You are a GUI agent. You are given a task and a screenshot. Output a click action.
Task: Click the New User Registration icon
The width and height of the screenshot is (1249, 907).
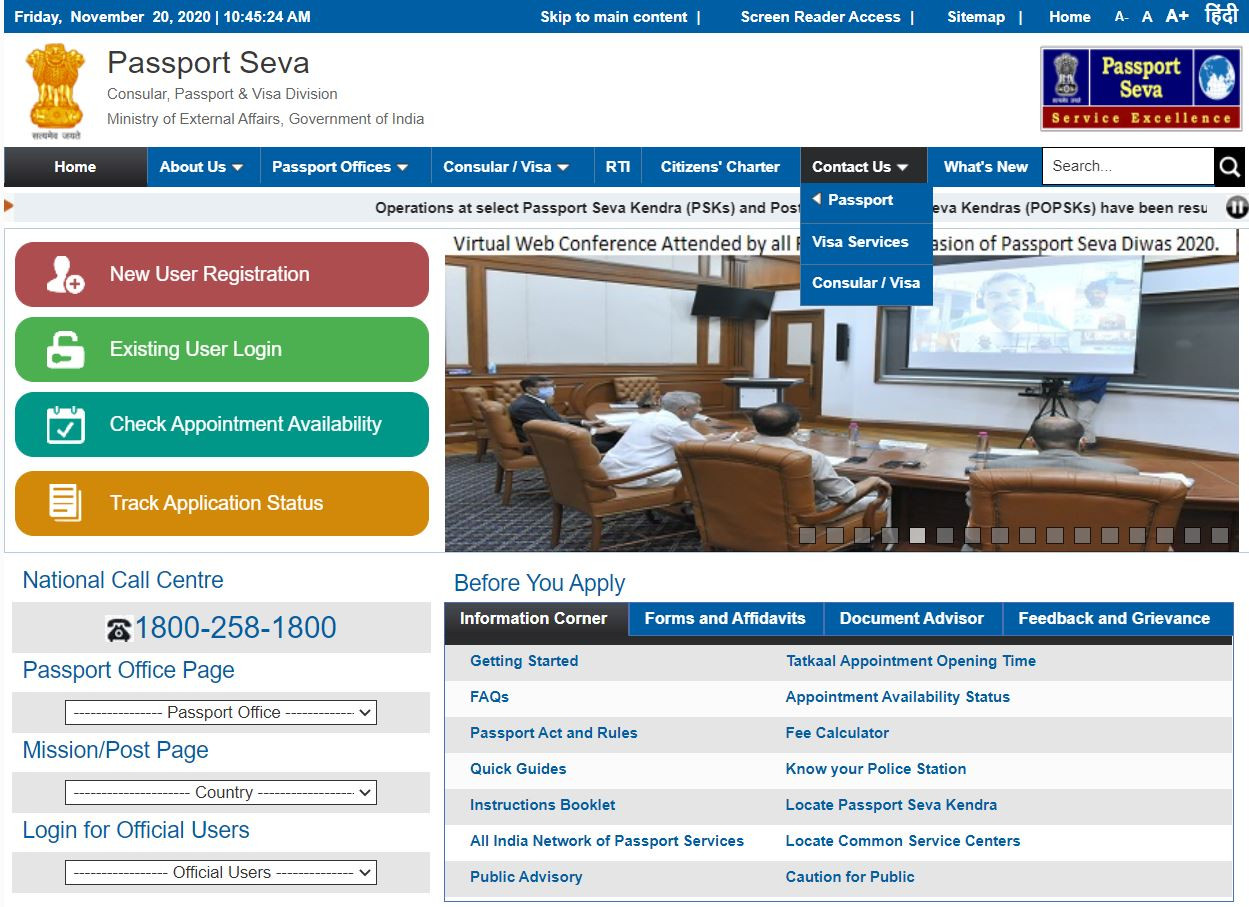click(66, 275)
